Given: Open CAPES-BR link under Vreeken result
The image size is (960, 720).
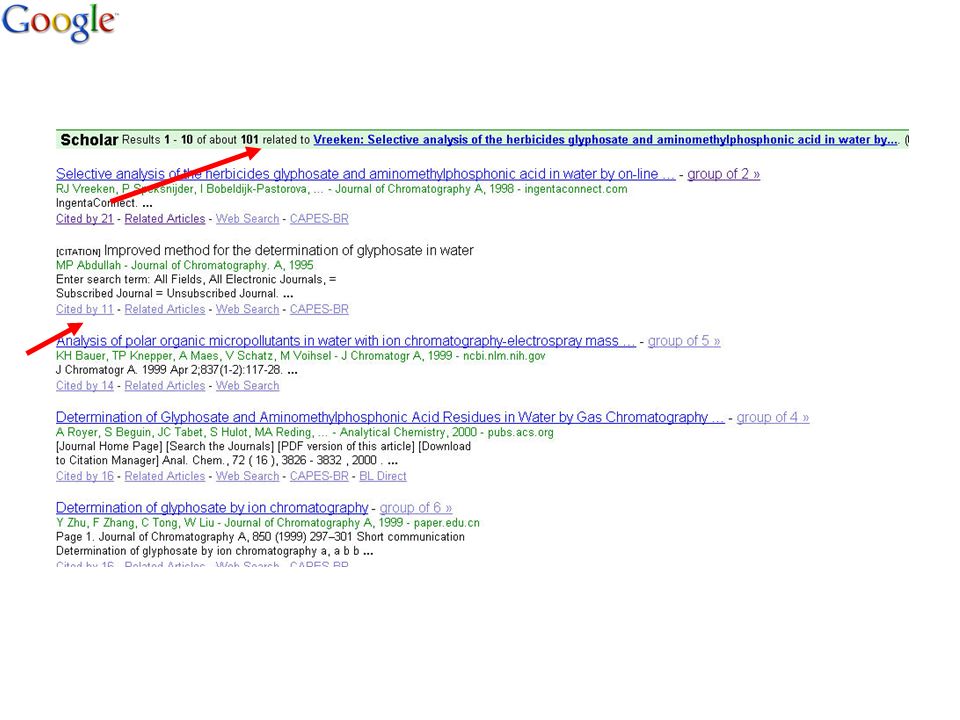Looking at the screenshot, I should coord(319,219).
